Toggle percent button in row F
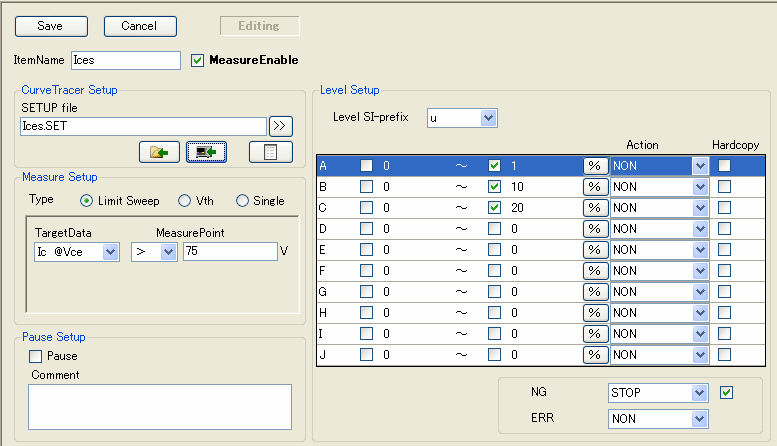Screen dimensions: 777x446 [595, 271]
